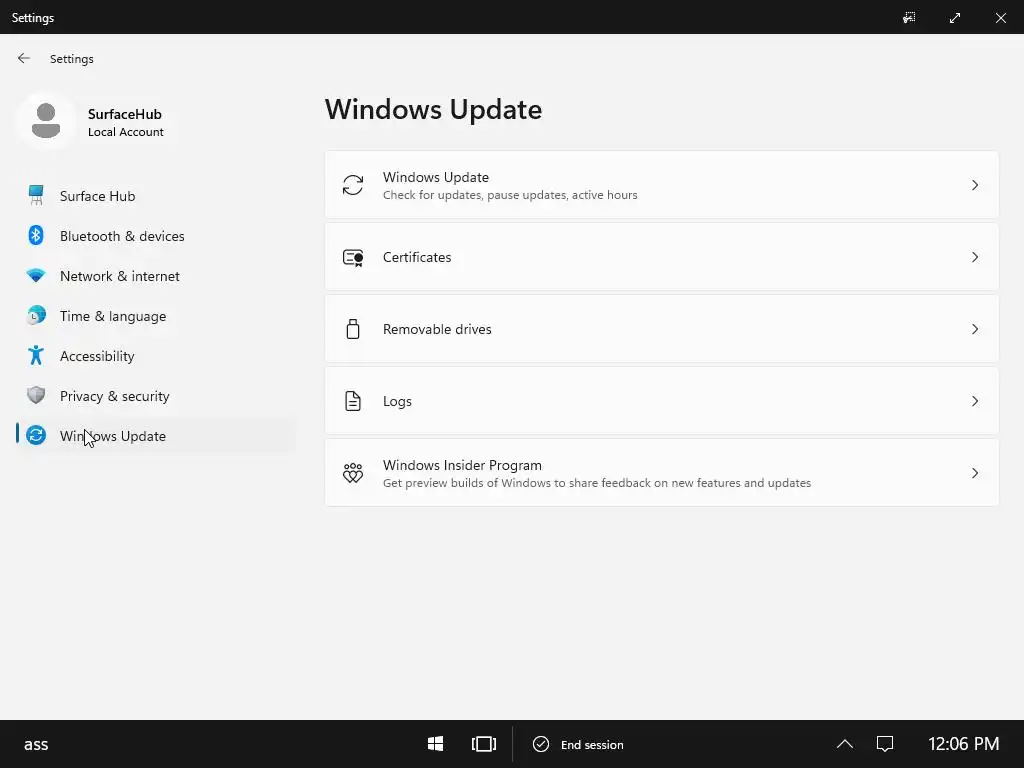Click the expand fullscreen icon in title bar
The width and height of the screenshot is (1024, 768).
[x=955, y=18]
